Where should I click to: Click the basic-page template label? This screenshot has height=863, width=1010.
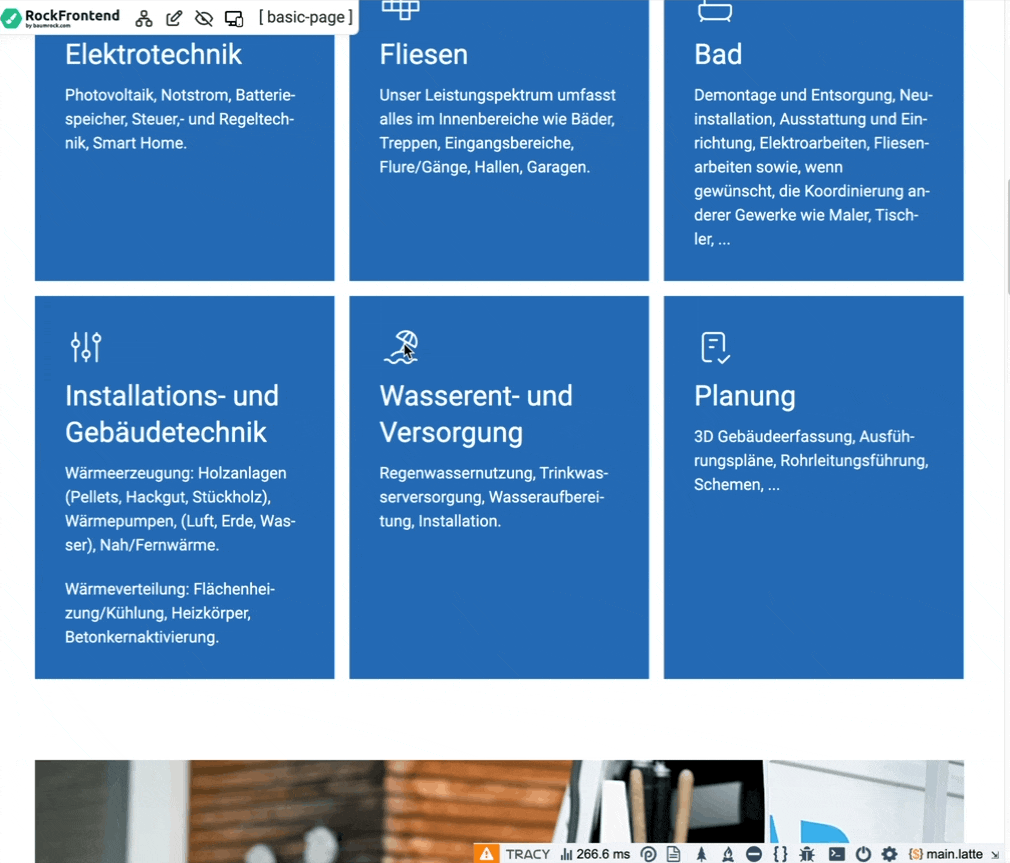305,18
